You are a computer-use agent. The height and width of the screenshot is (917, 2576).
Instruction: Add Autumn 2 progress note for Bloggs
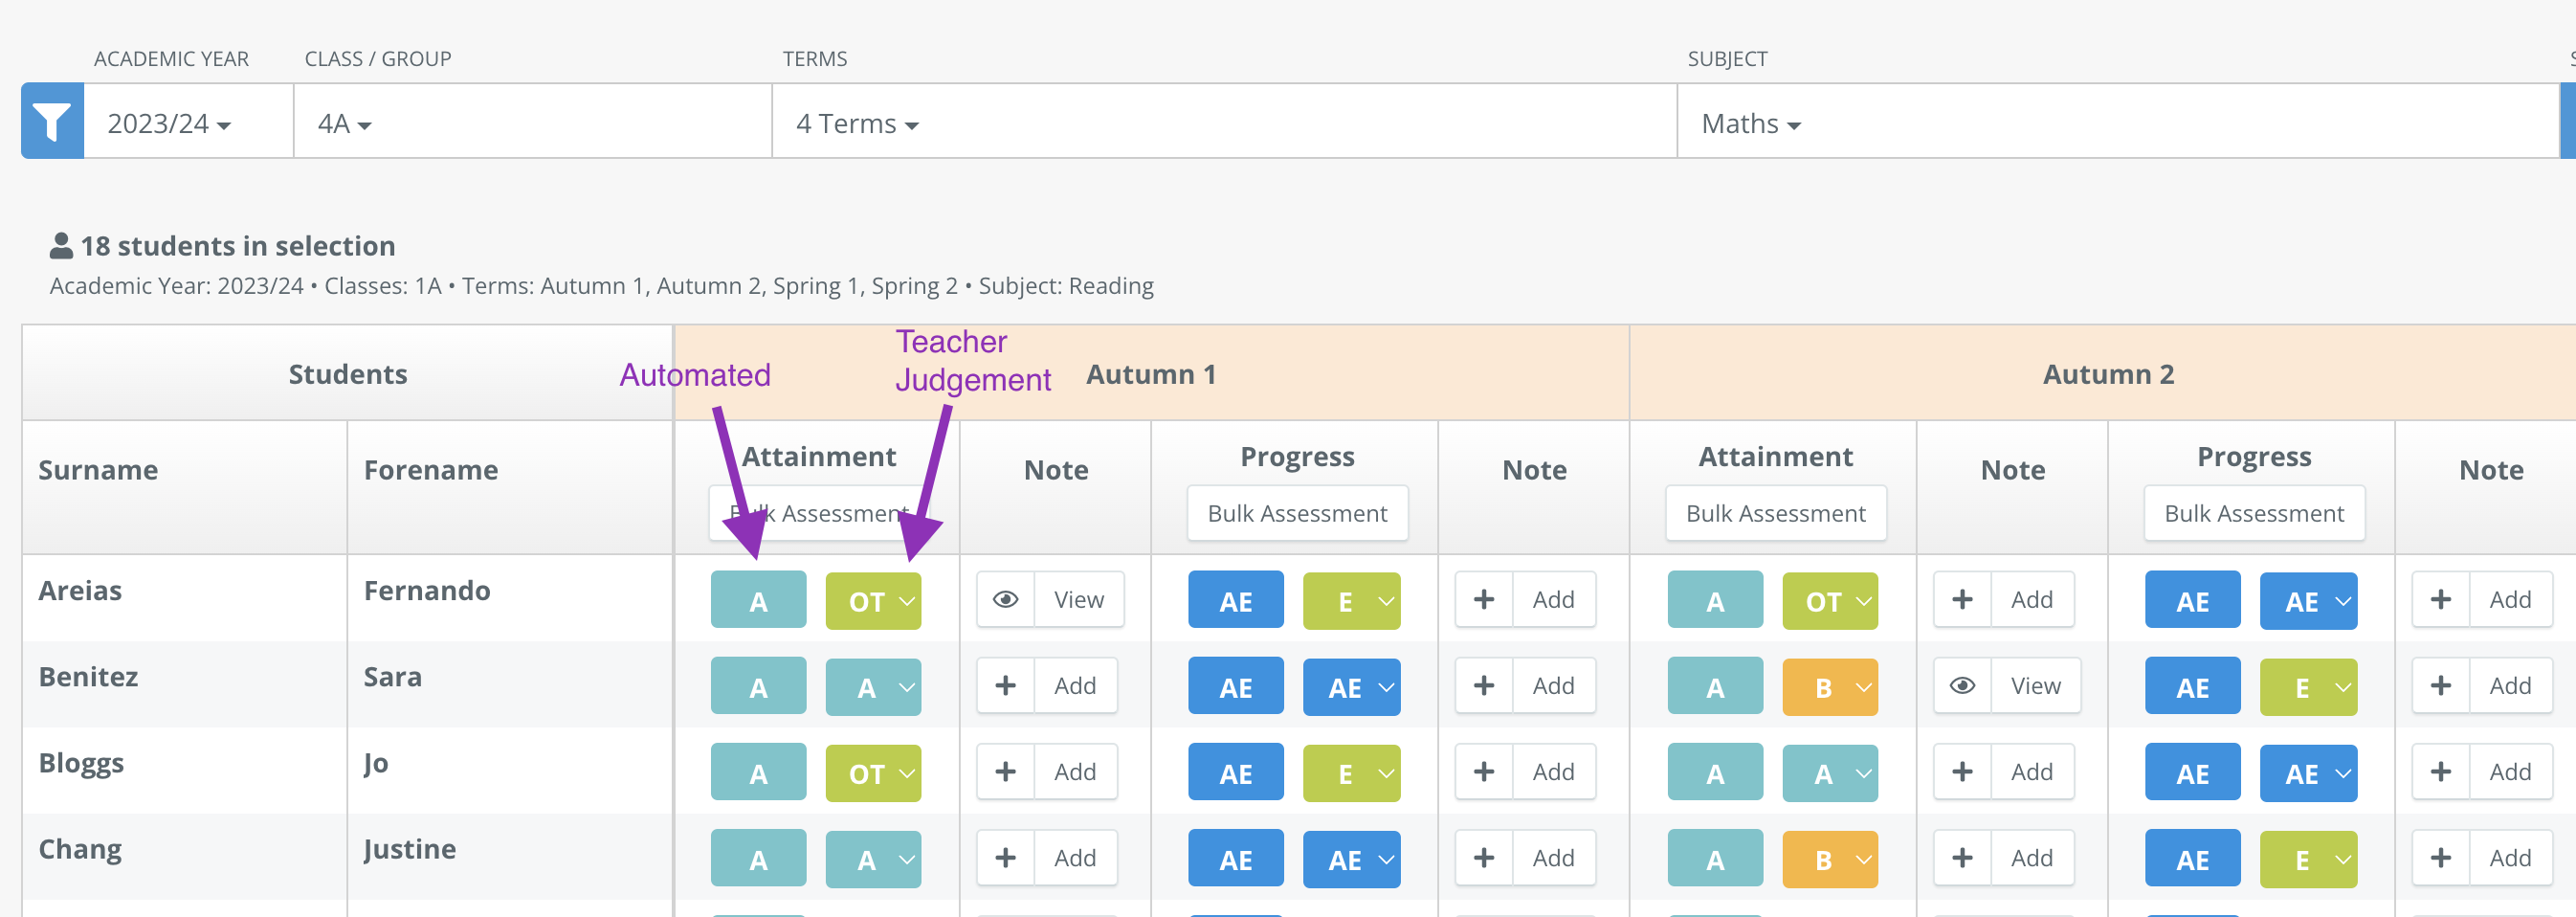click(2482, 771)
